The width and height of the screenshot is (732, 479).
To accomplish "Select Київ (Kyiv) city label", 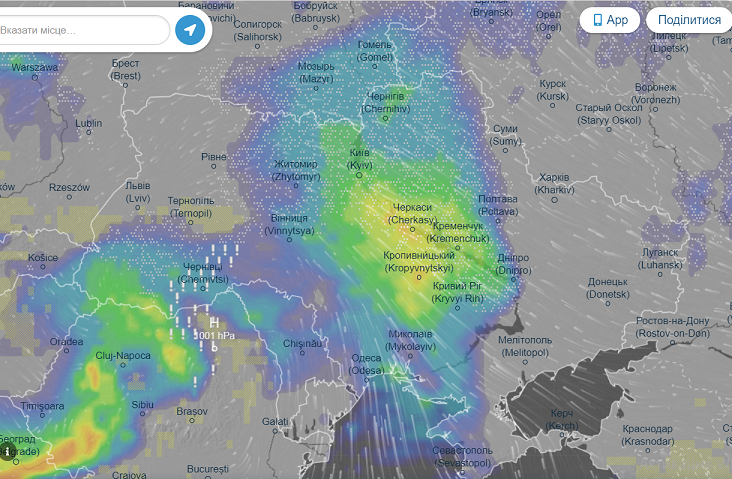I will pos(359,158).
